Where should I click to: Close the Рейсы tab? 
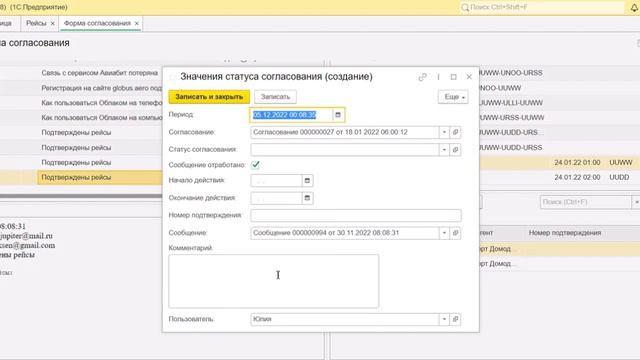pyautogui.click(x=52, y=24)
